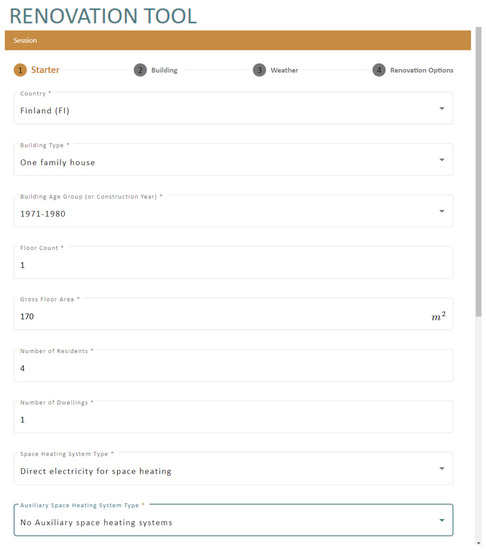Click the Floor Count input field
The image size is (486, 550).
pyautogui.click(x=233, y=263)
